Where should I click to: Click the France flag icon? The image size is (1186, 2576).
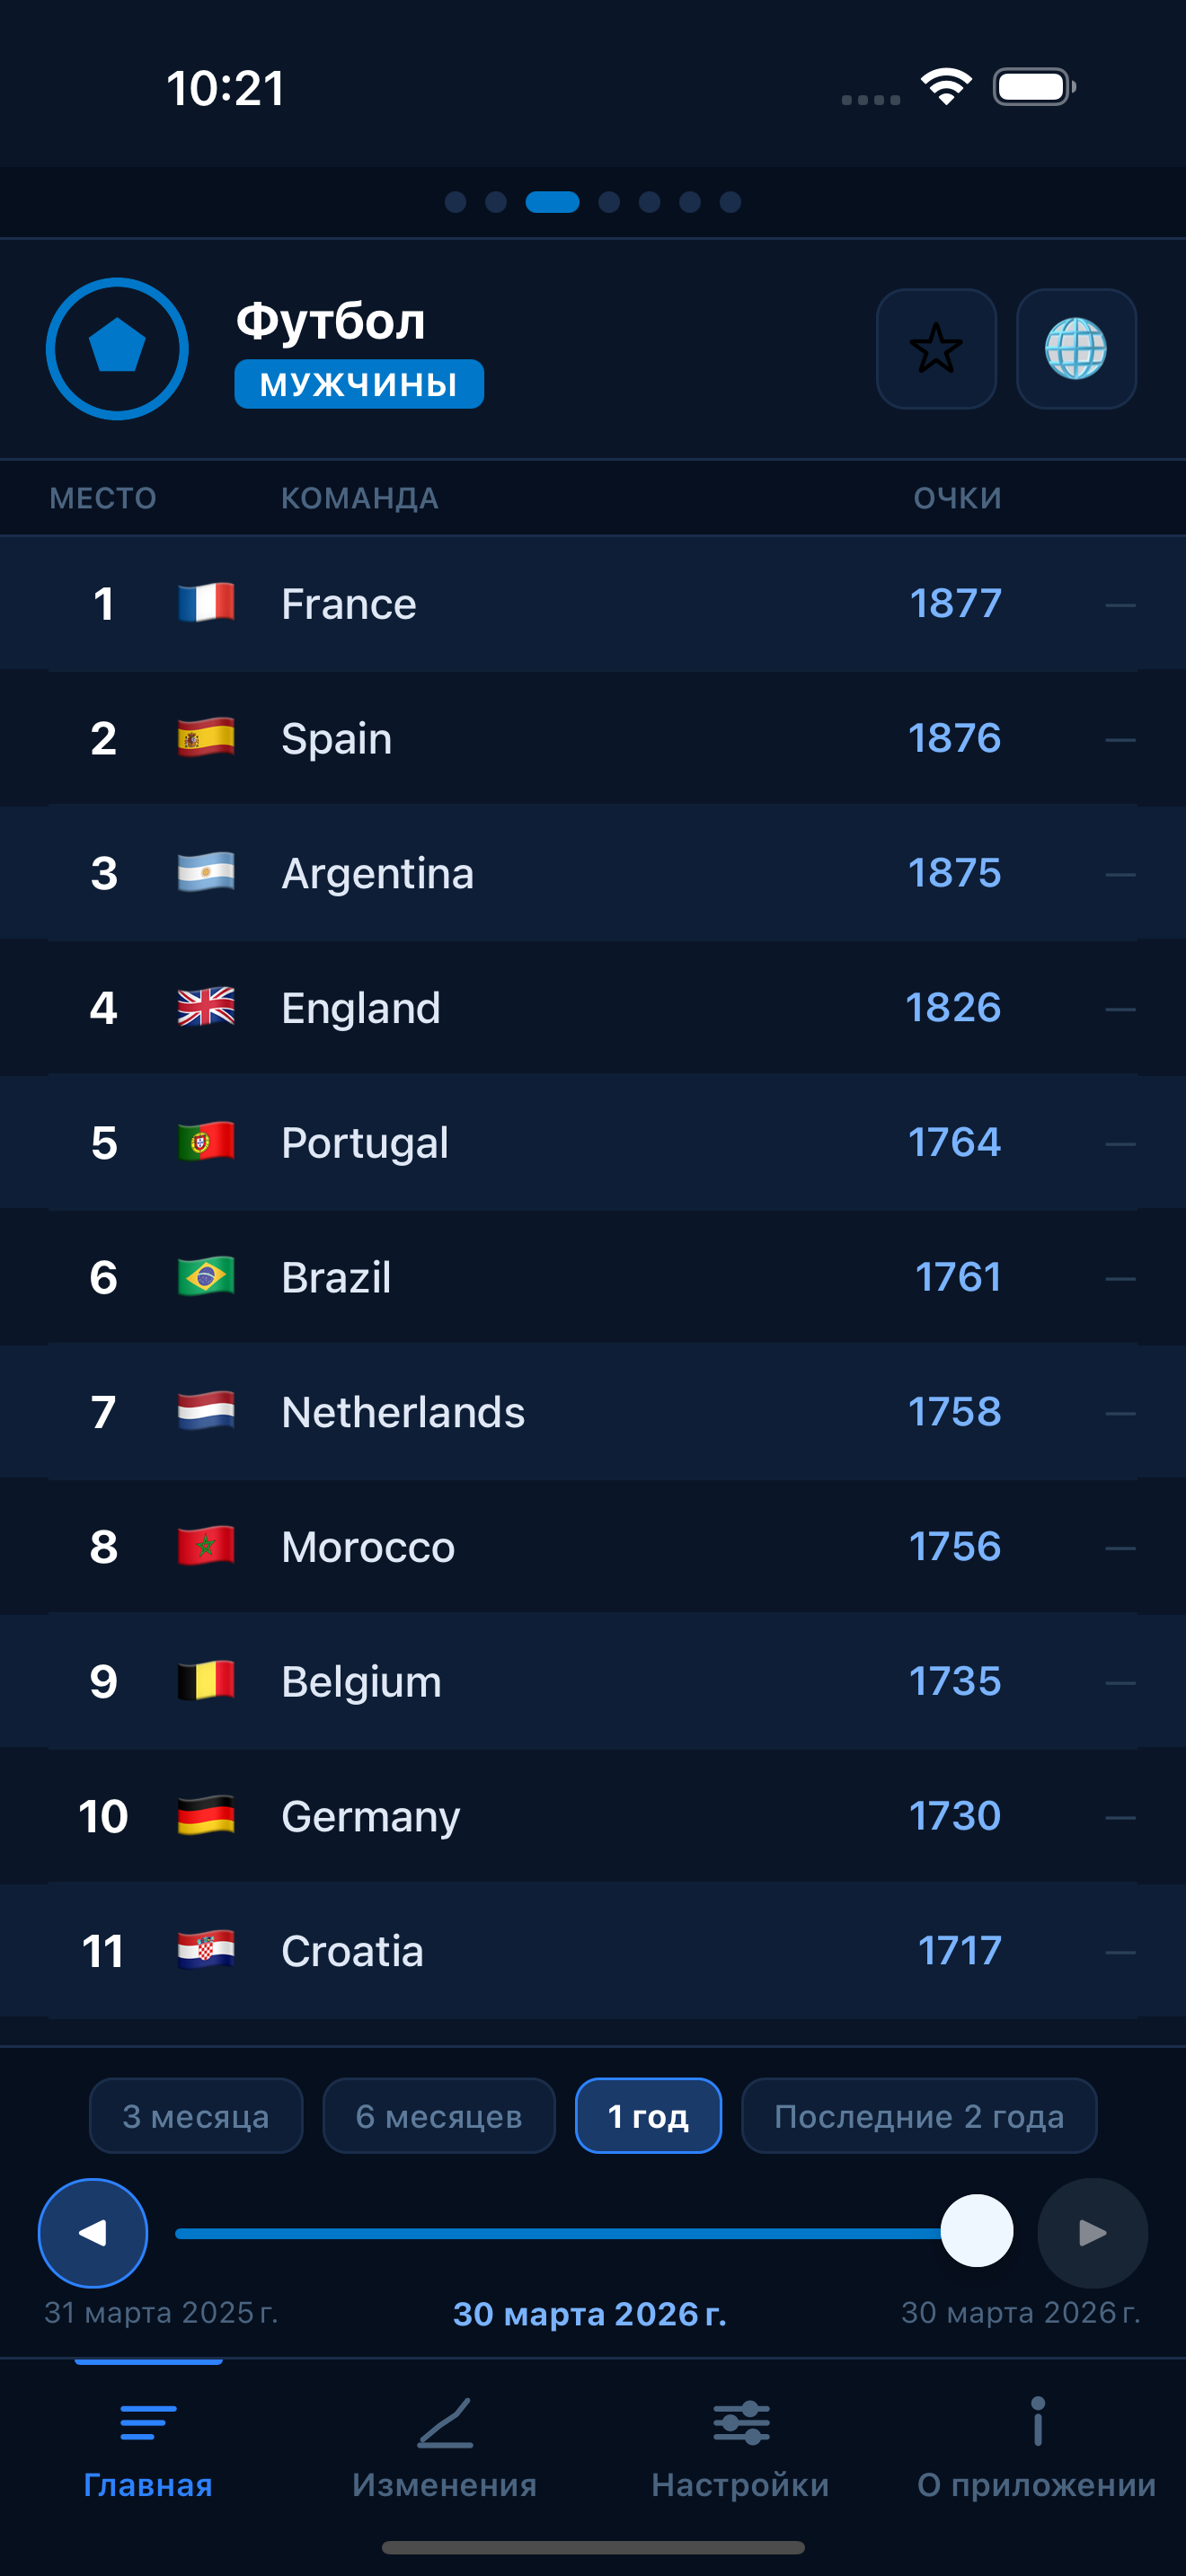click(x=205, y=601)
